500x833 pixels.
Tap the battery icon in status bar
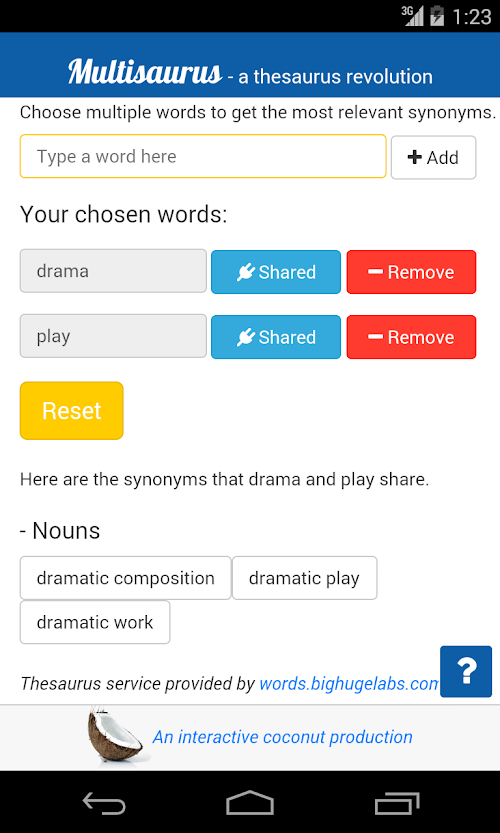point(437,15)
